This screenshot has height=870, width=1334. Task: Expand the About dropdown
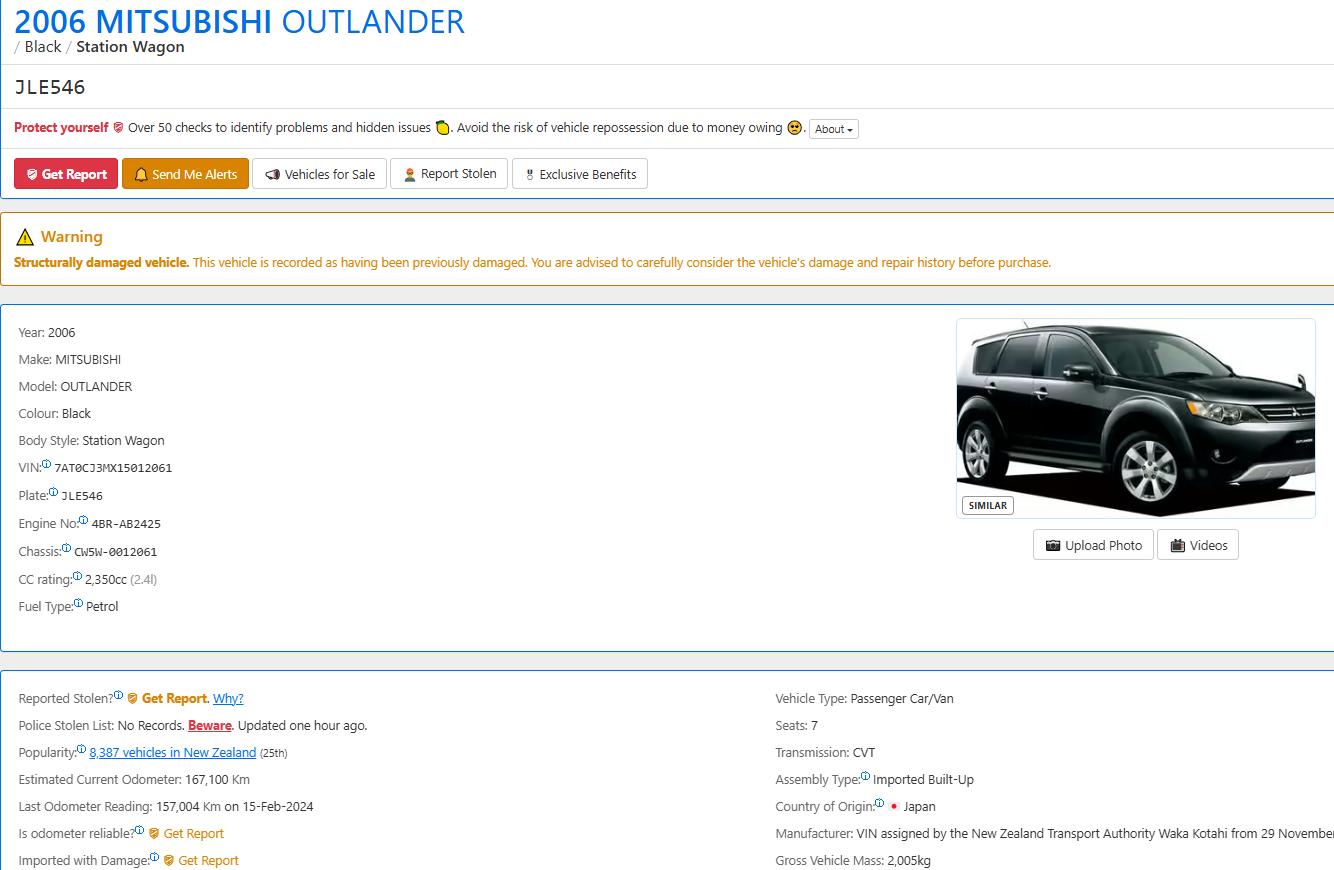click(834, 129)
